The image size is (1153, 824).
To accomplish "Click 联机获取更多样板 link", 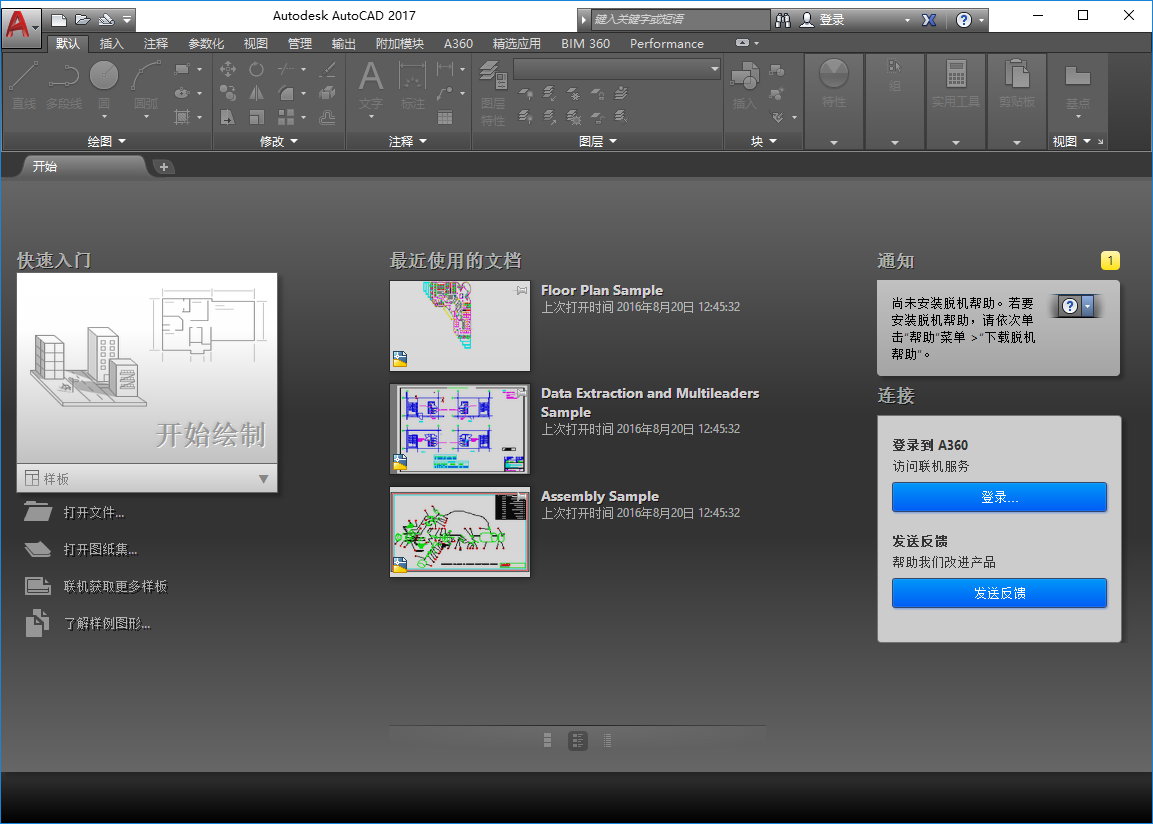I will tap(115, 586).
